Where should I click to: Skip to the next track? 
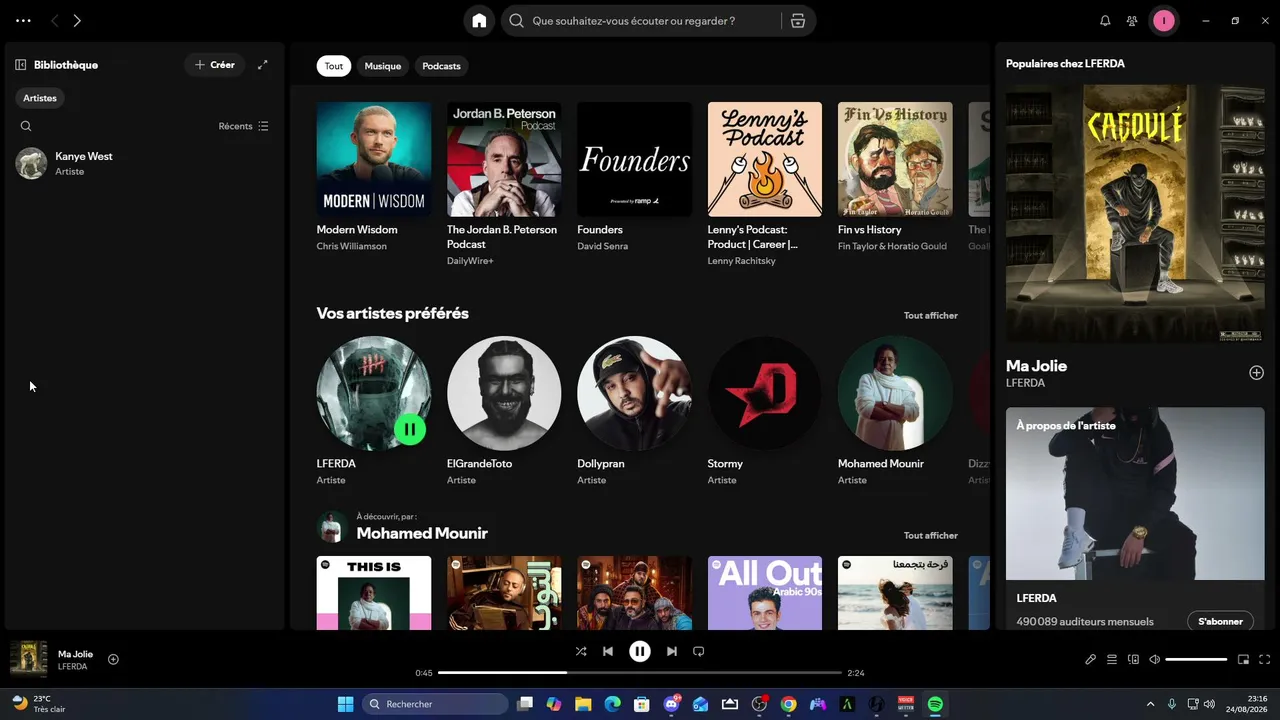[672, 651]
